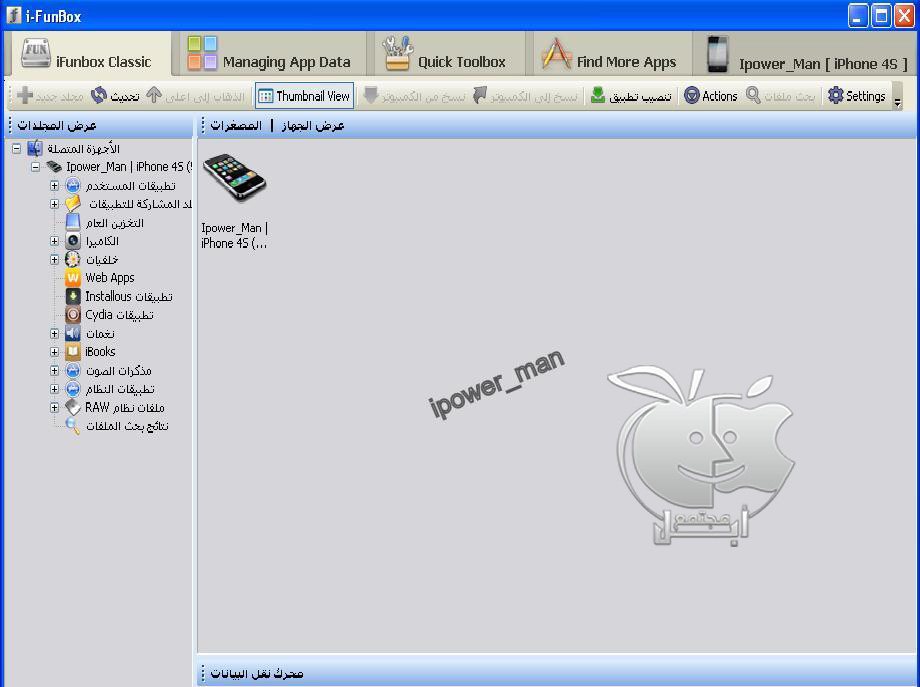Expand the iBooks tree node
The width and height of the screenshot is (920, 687).
(54, 352)
